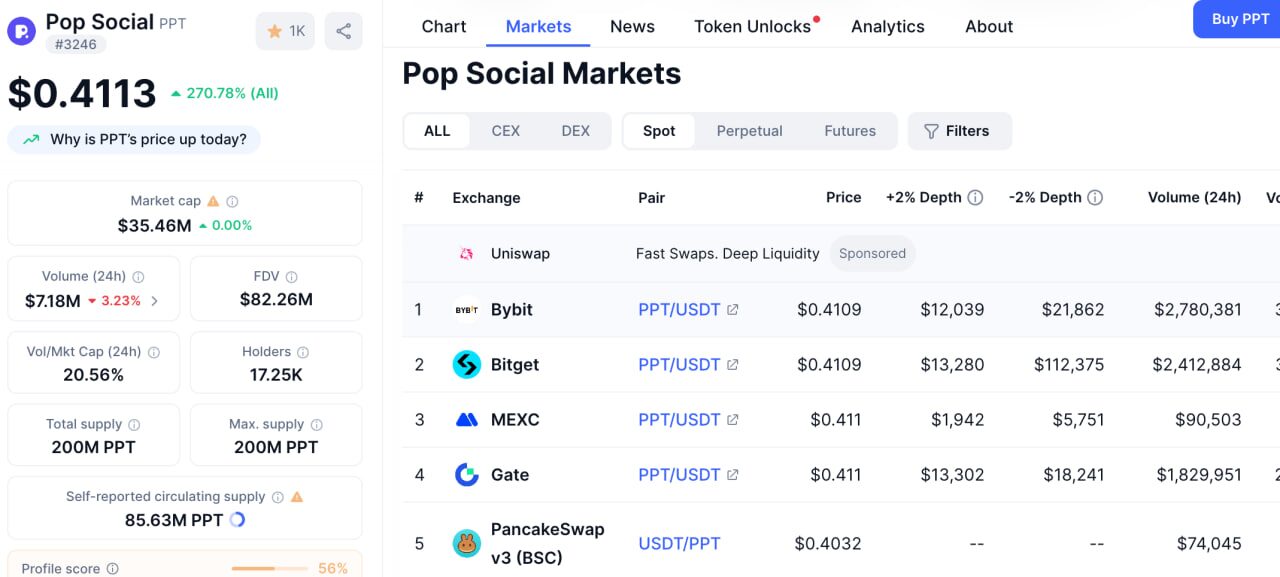Screen dimensions: 1280x577
Task: Expand Why is PPT's price up today
Action: pyautogui.click(x=134, y=139)
